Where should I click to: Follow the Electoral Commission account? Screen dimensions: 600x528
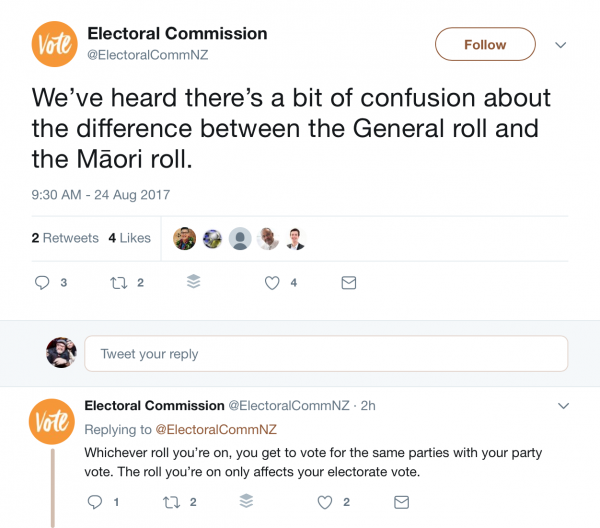[x=485, y=45]
